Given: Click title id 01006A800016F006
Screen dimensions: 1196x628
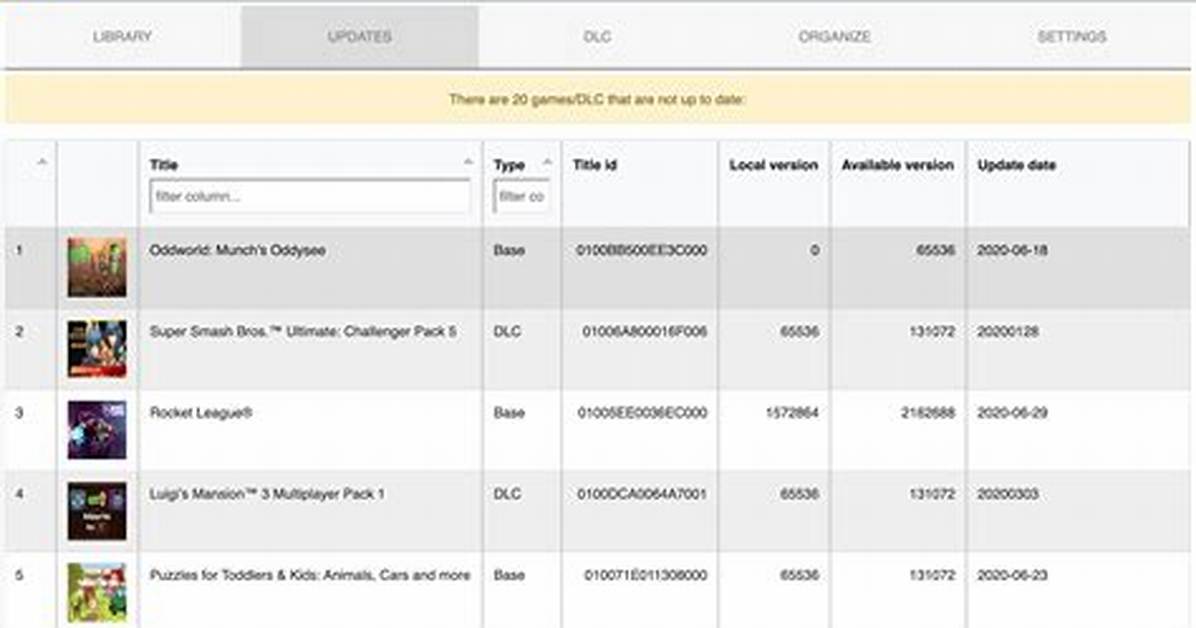Looking at the screenshot, I should click(645, 332).
